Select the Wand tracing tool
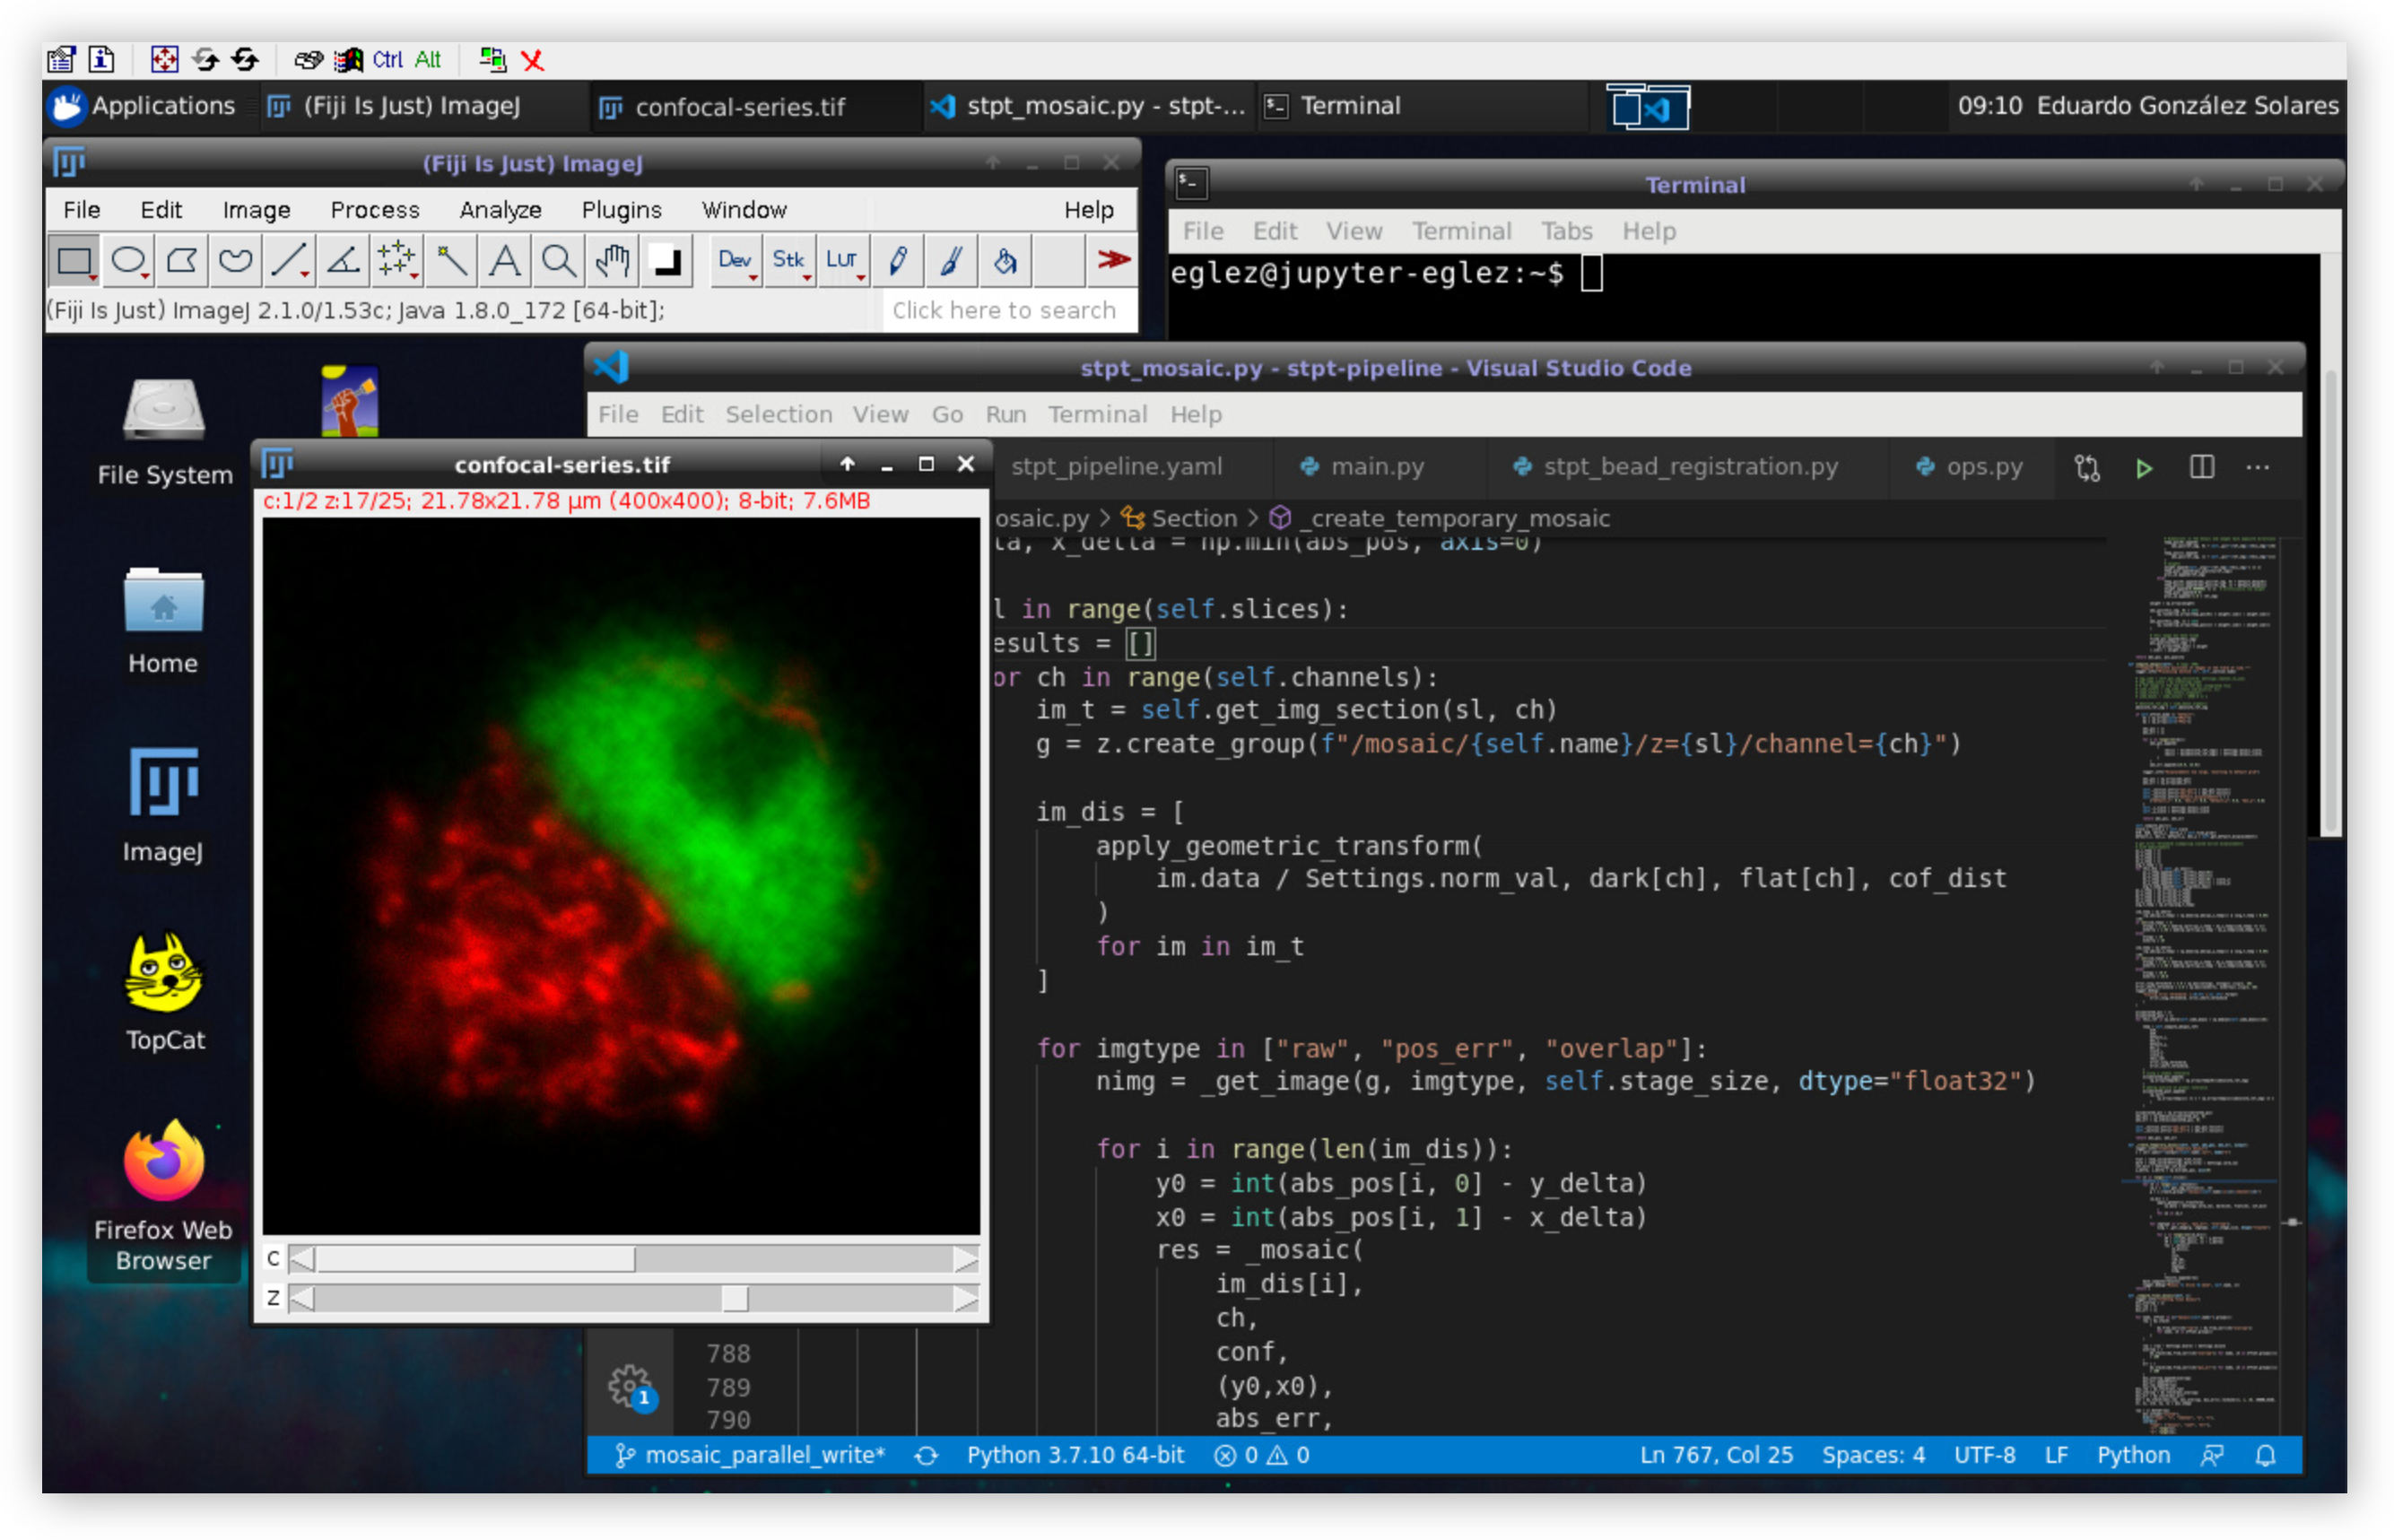2394x1540 pixels. pyautogui.click(x=451, y=261)
